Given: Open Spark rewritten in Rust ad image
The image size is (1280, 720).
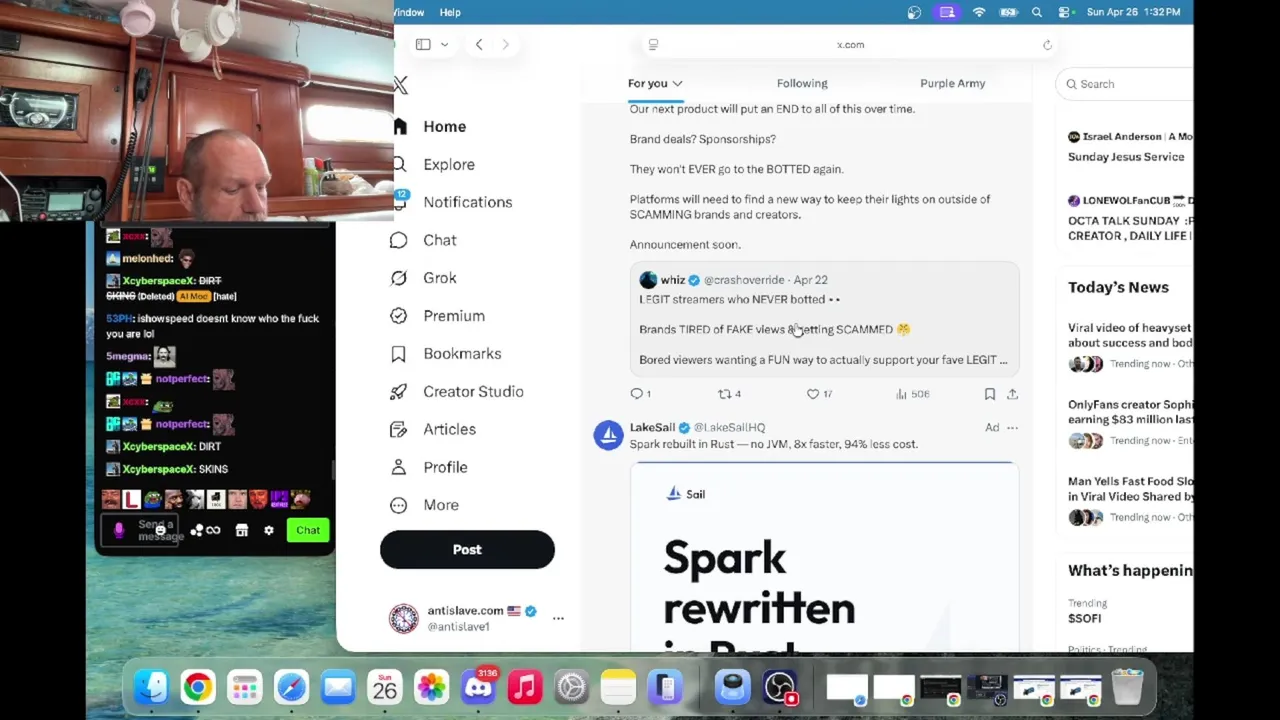Looking at the screenshot, I should point(824,558).
